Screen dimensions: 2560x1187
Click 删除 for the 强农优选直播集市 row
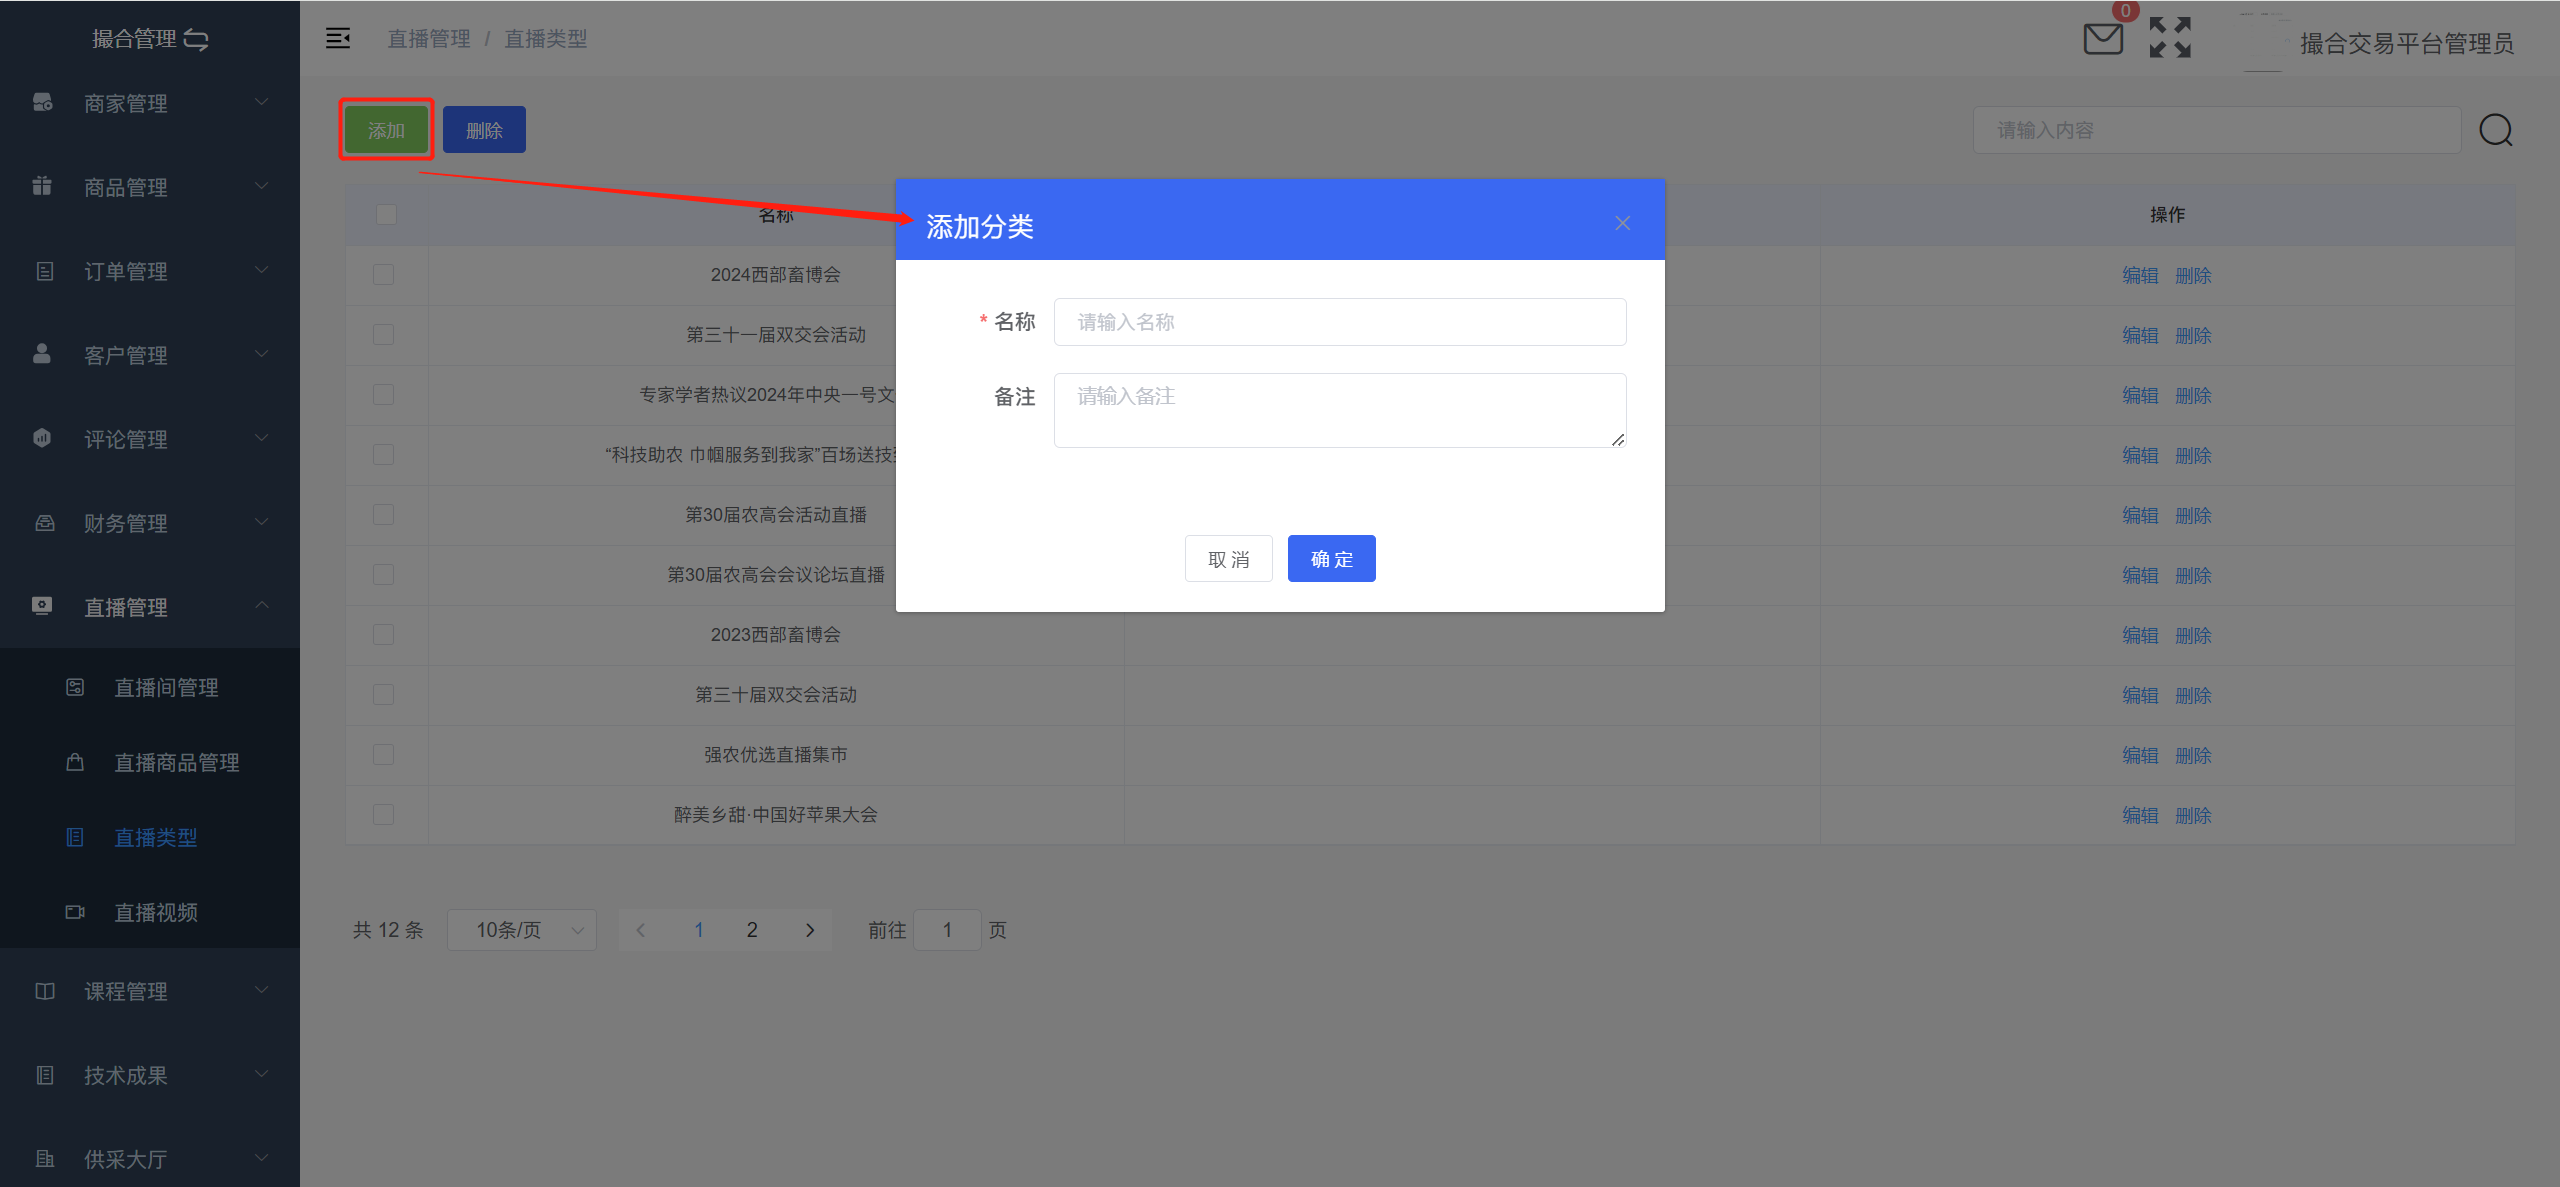coord(2193,755)
